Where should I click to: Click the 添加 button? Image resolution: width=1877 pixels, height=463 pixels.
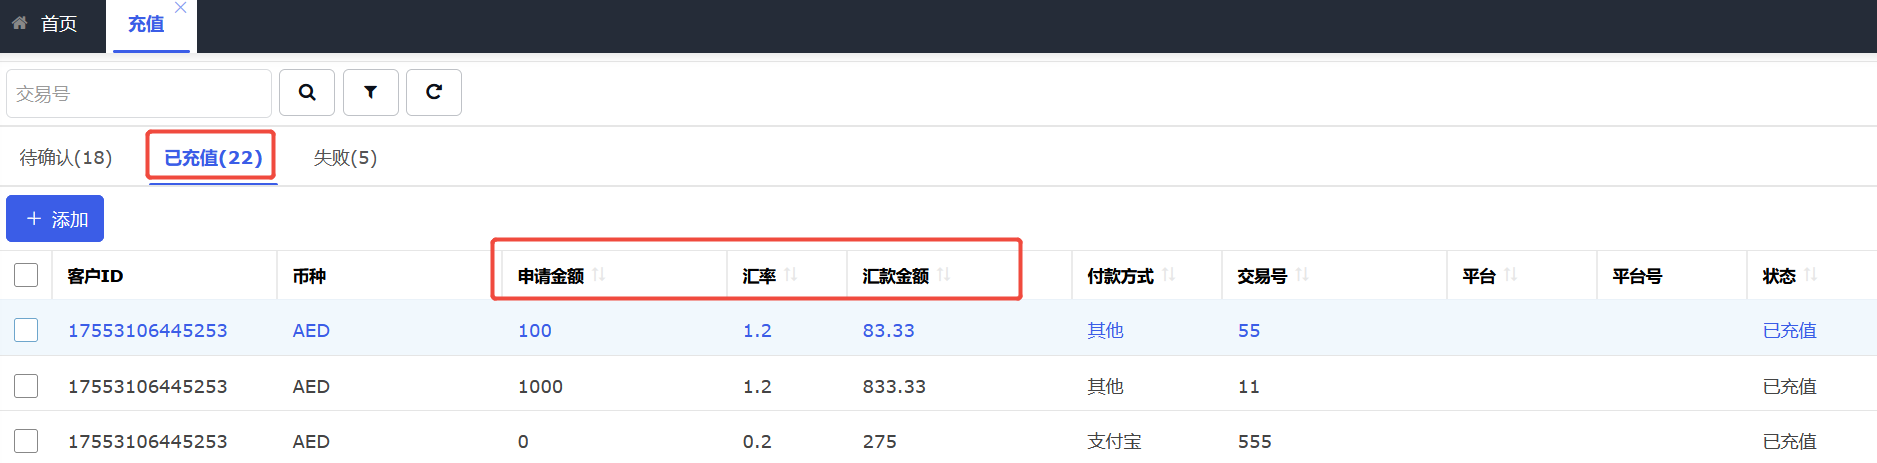pyautogui.click(x=55, y=219)
